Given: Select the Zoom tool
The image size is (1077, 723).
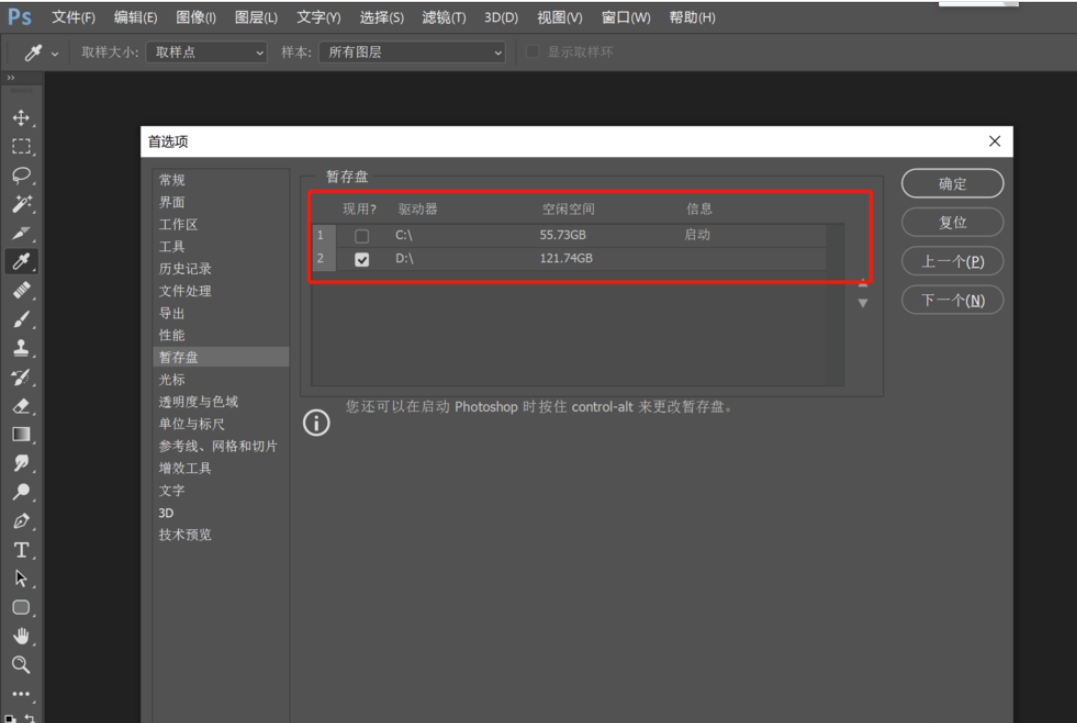Looking at the screenshot, I should [x=21, y=664].
